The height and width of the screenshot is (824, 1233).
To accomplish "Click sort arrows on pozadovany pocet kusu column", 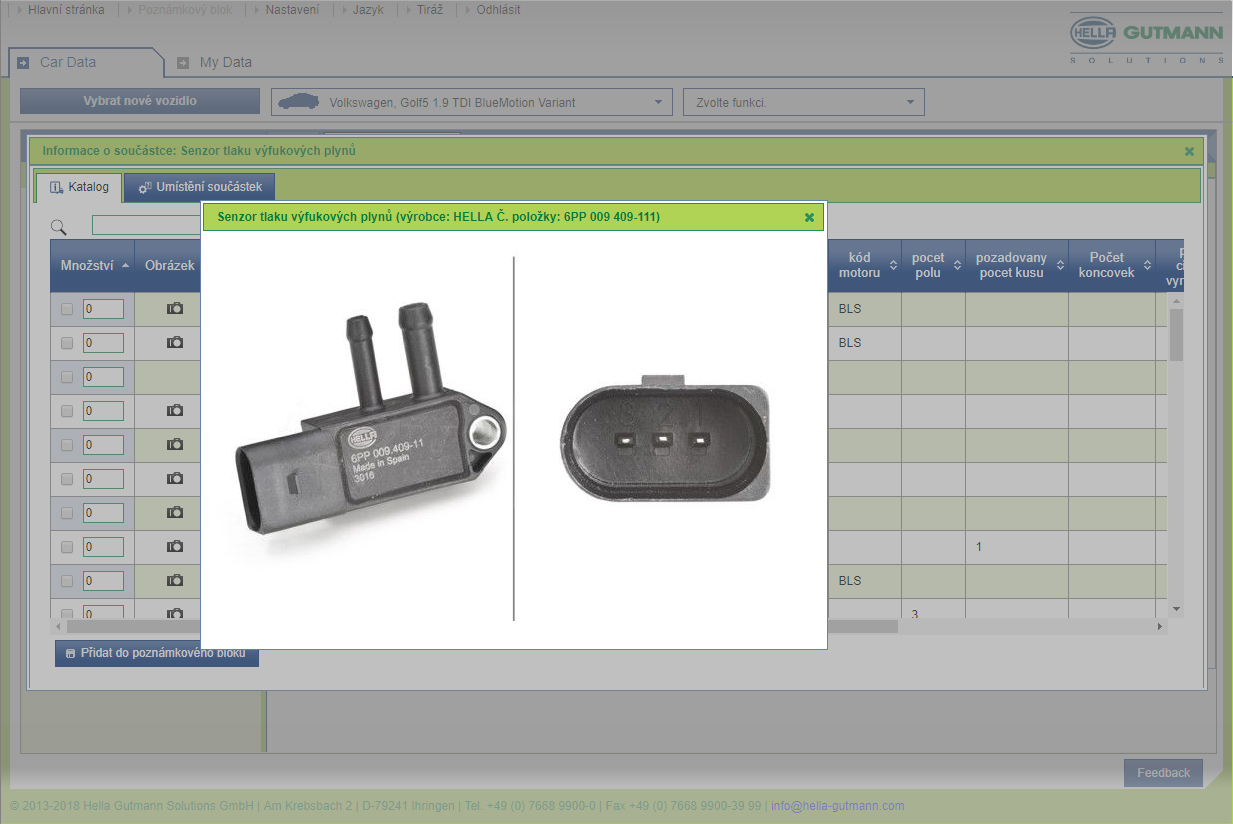I will pyautogui.click(x=1059, y=265).
